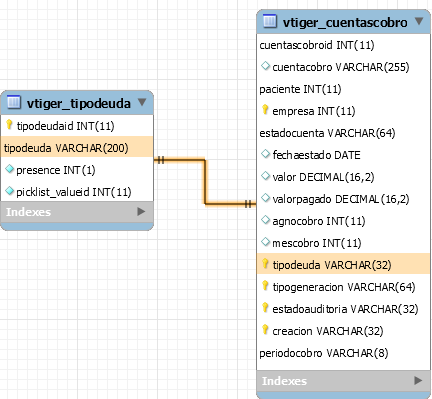This screenshot has height=399, width=432.
Task: Collapse the vtiger_tipodeuda table via header arrow
Action: click(x=142, y=102)
